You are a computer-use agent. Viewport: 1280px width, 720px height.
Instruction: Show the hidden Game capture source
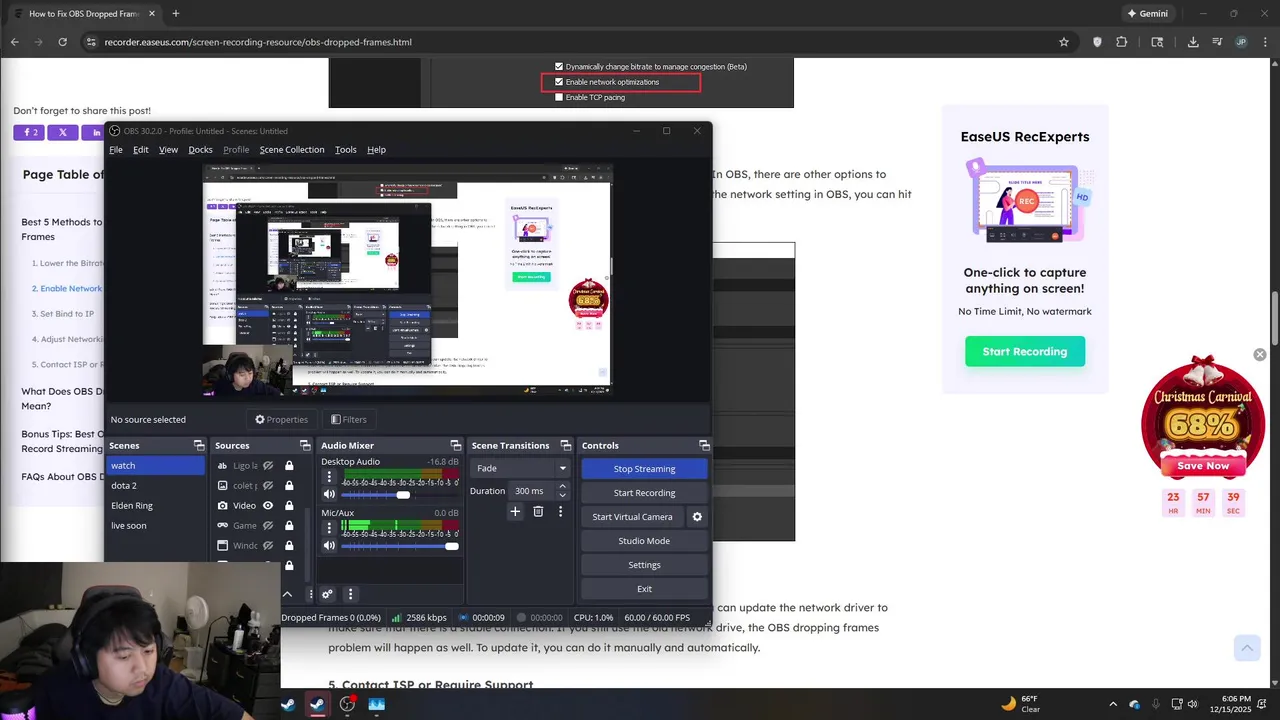268,525
